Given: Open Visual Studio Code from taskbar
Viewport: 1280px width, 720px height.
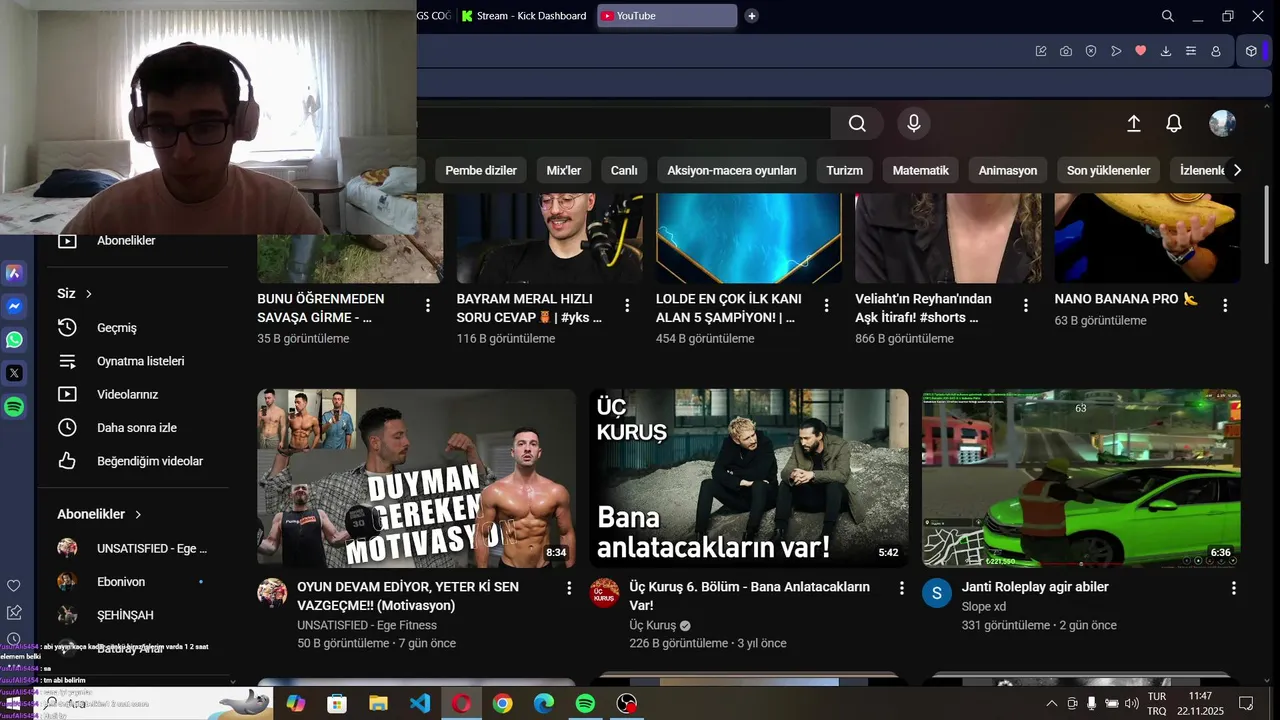Looking at the screenshot, I should tap(420, 704).
